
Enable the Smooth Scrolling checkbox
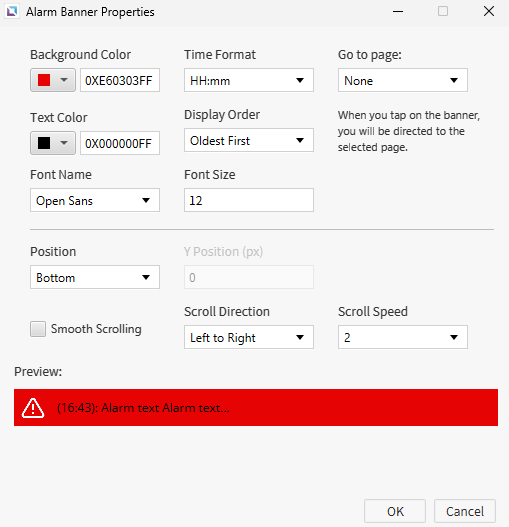(38, 329)
